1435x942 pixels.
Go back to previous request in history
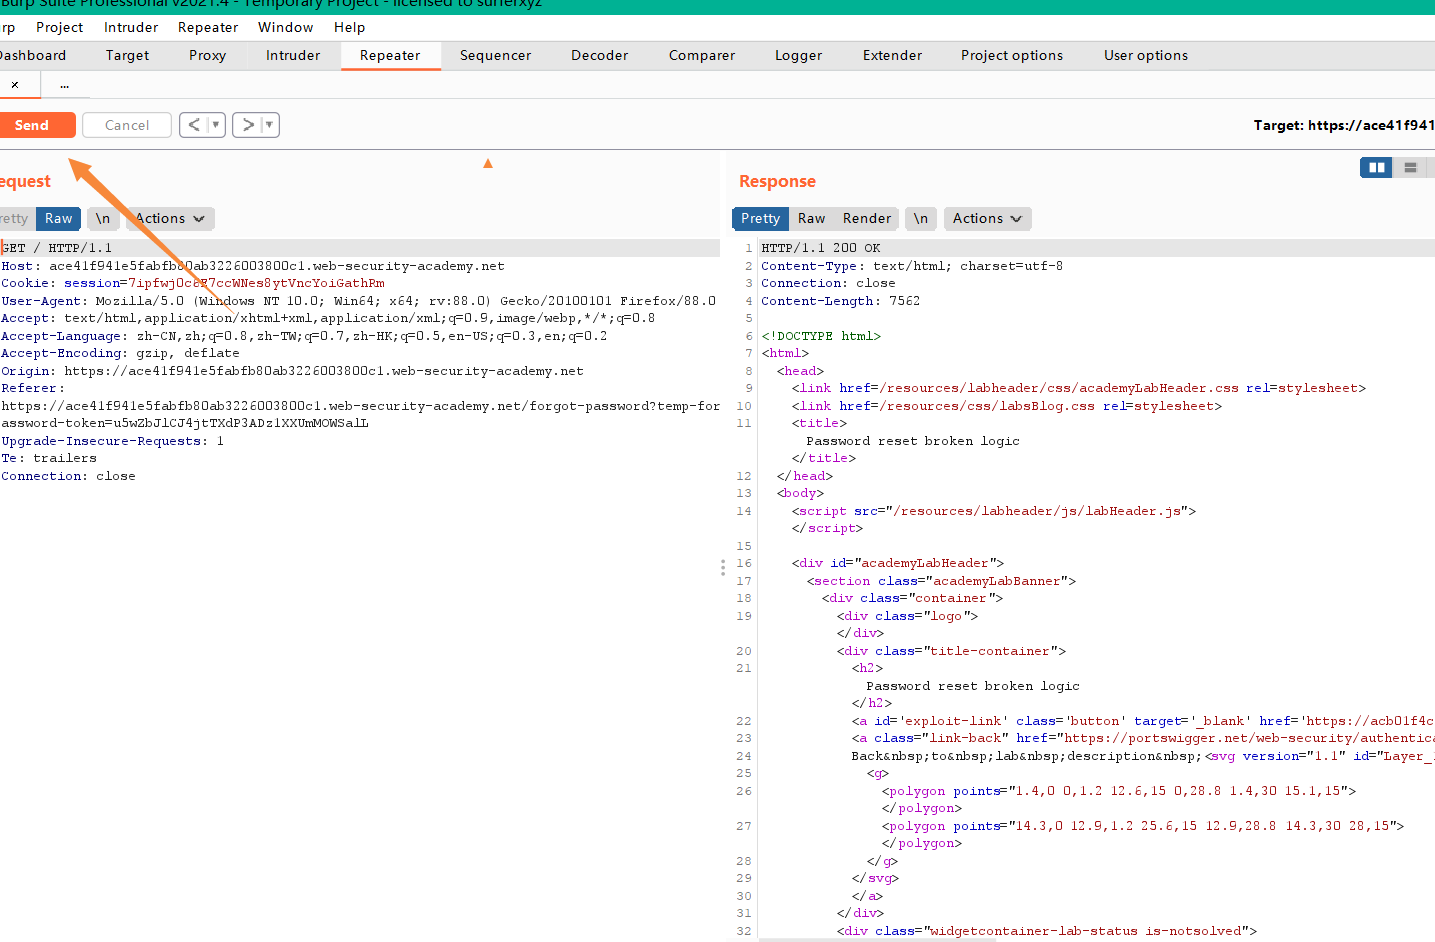coord(194,125)
